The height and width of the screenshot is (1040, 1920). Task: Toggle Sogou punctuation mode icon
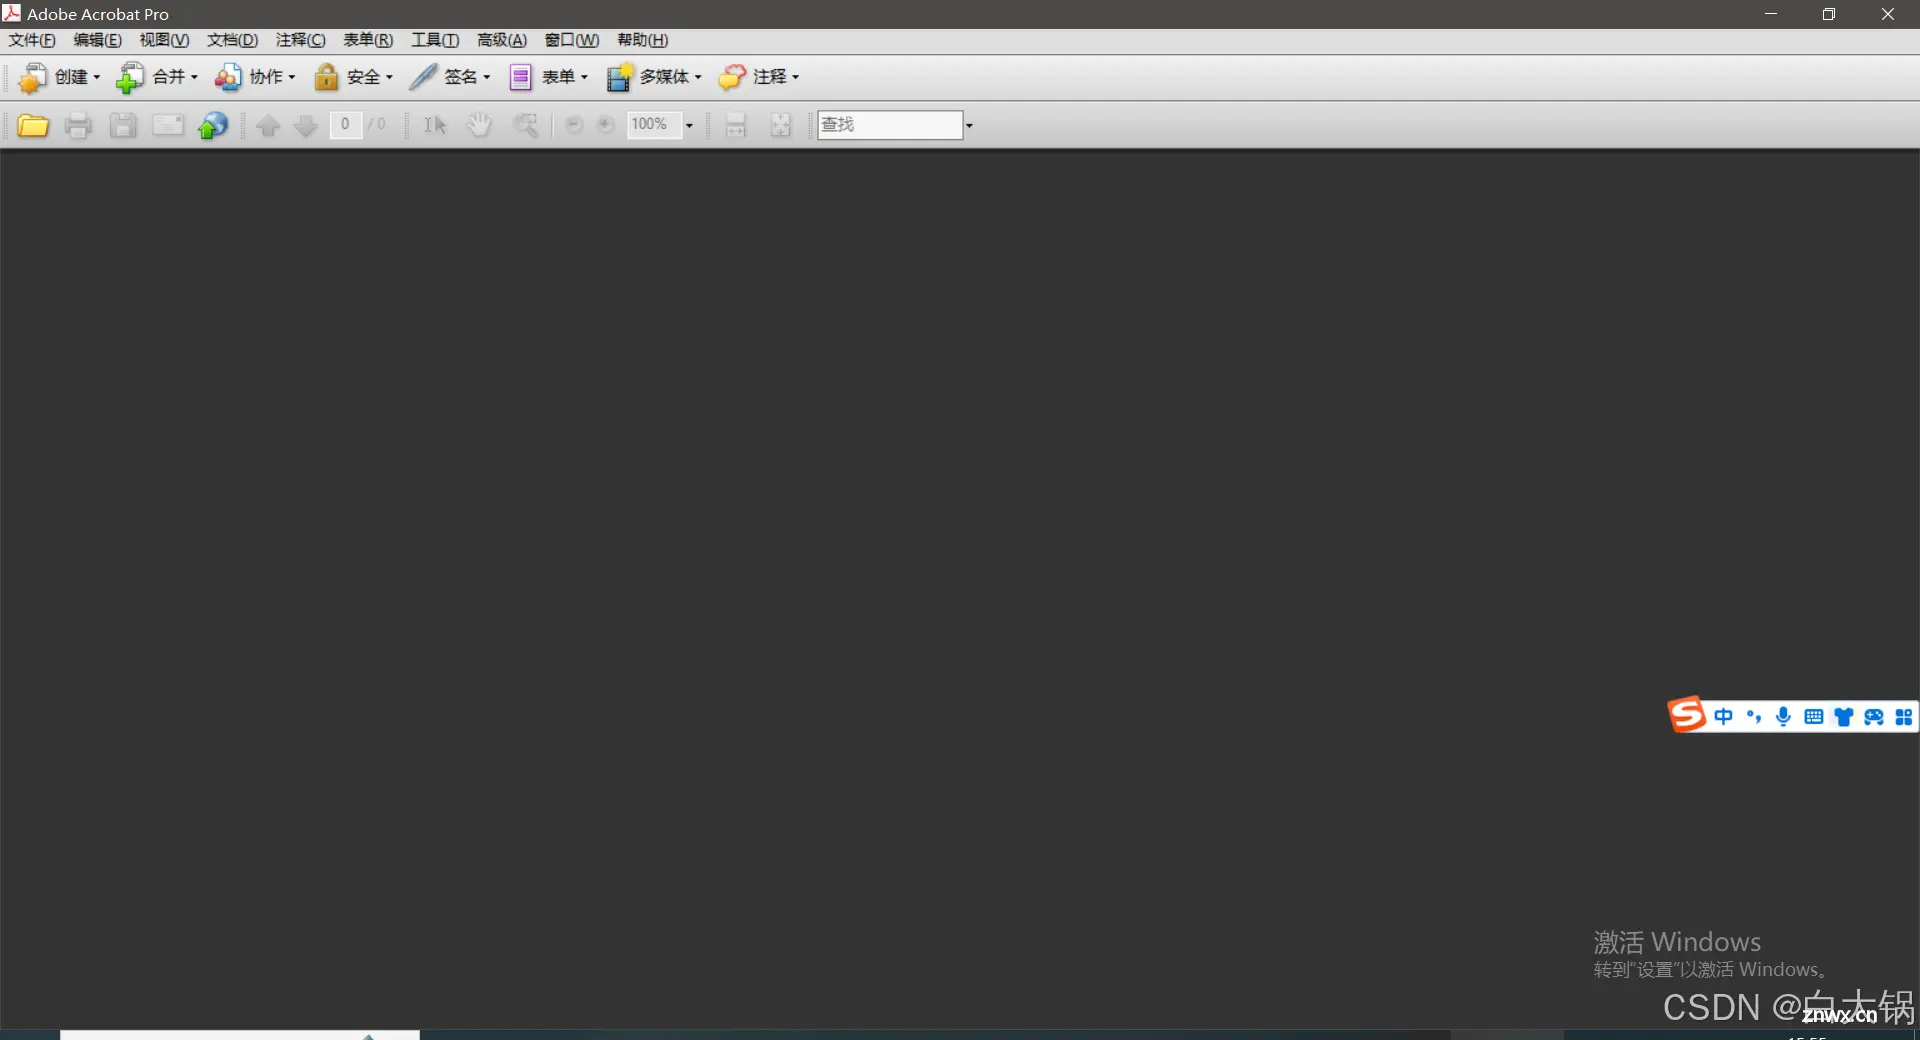pos(1754,717)
